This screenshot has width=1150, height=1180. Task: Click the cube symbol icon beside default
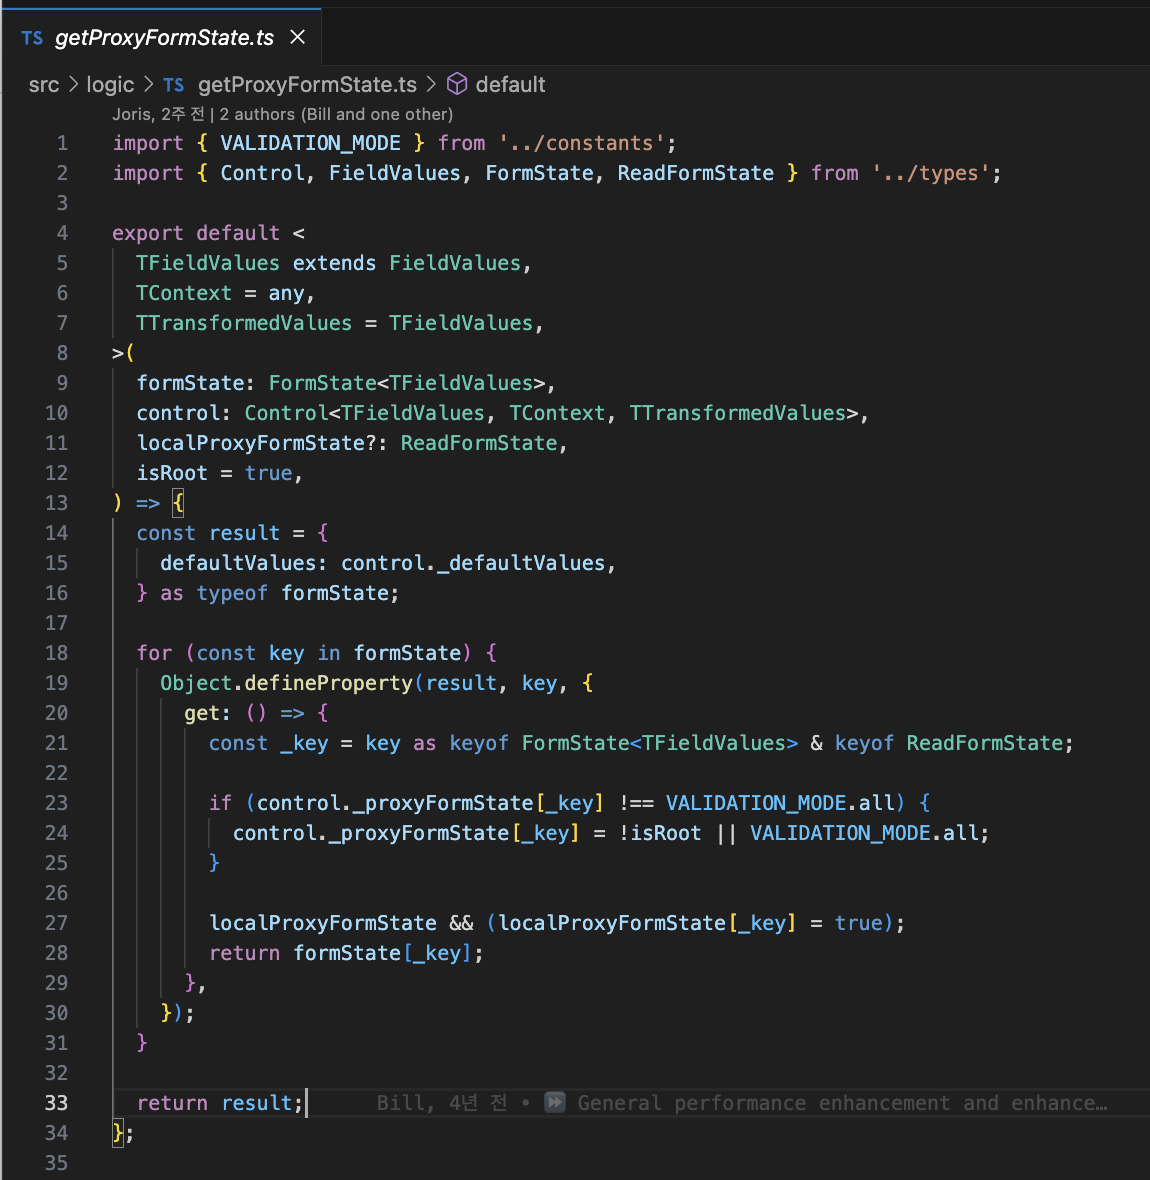[x=457, y=84]
